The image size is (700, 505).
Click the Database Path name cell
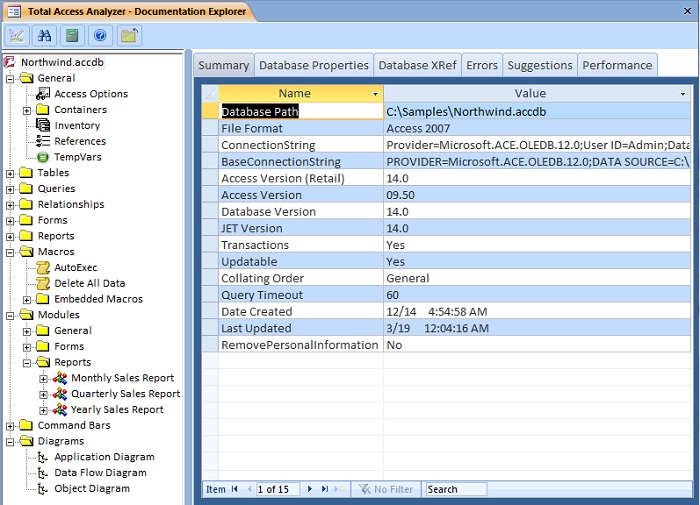(x=301, y=112)
